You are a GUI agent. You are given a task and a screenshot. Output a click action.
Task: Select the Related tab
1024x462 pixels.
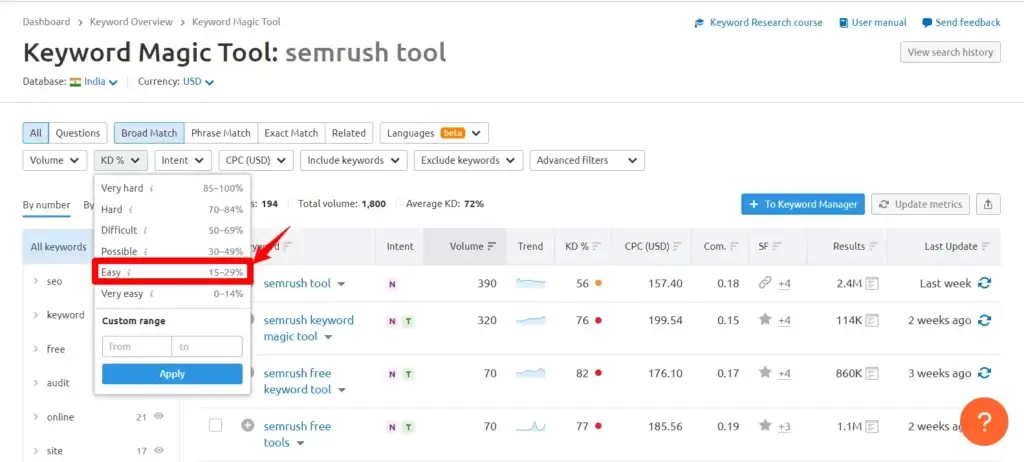coord(349,133)
